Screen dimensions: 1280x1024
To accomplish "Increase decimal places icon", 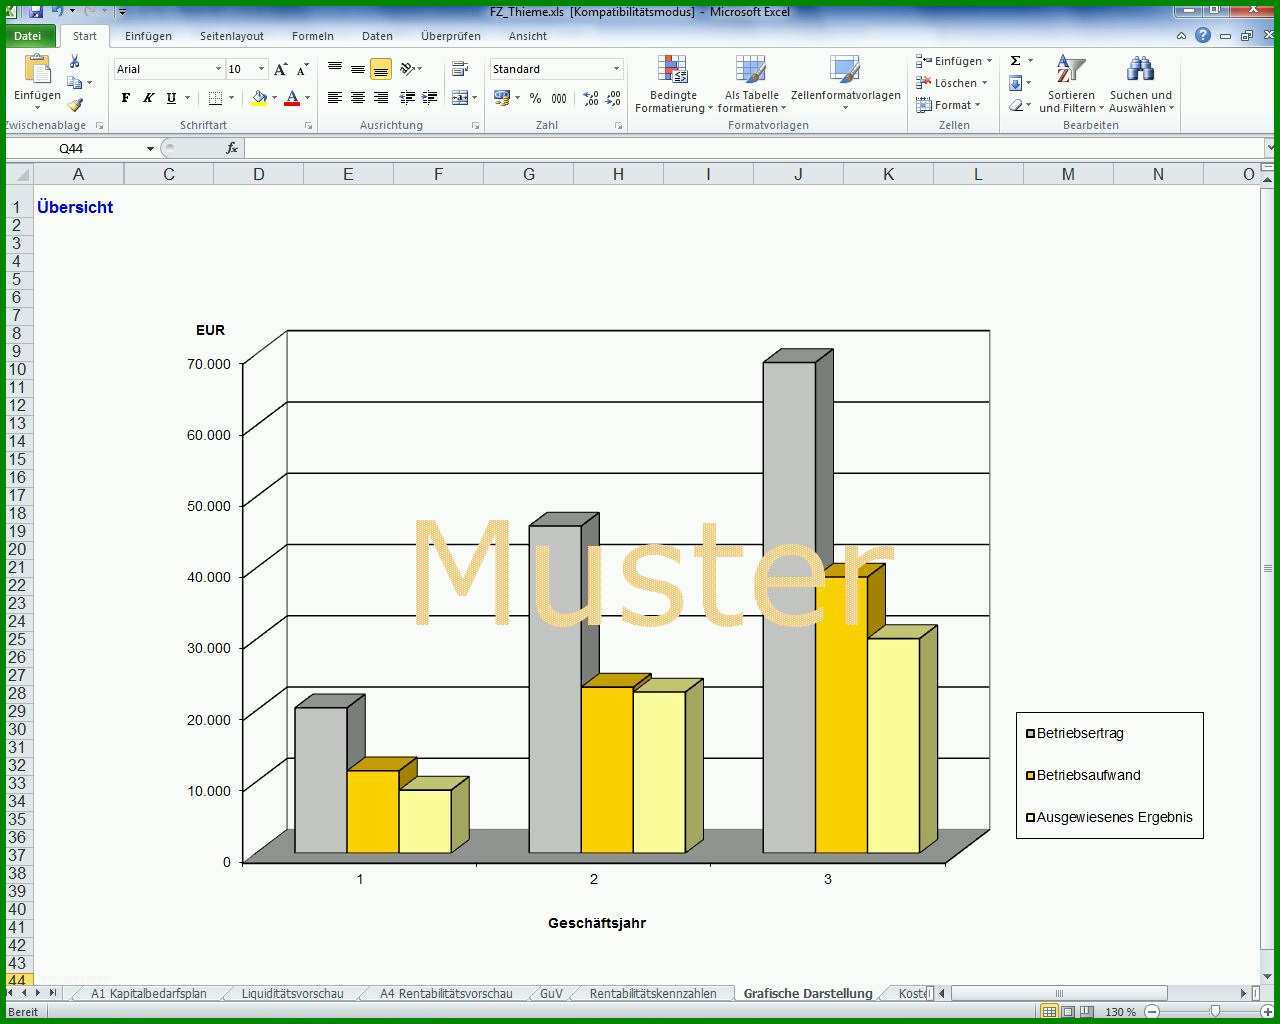I will 591,98.
